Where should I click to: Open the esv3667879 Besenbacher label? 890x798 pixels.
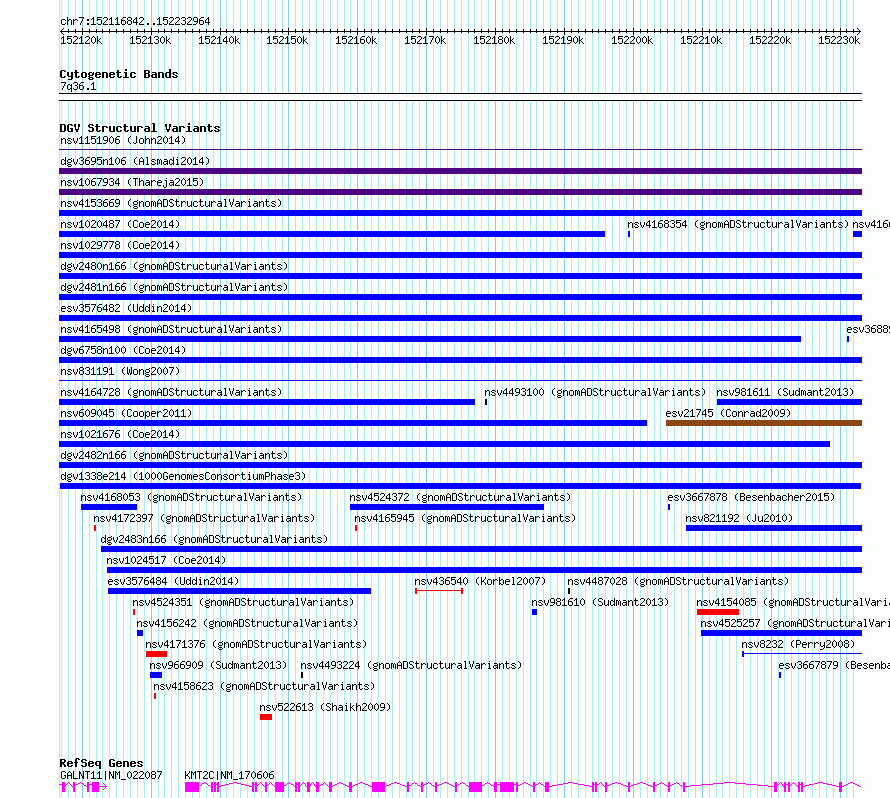tap(834, 665)
